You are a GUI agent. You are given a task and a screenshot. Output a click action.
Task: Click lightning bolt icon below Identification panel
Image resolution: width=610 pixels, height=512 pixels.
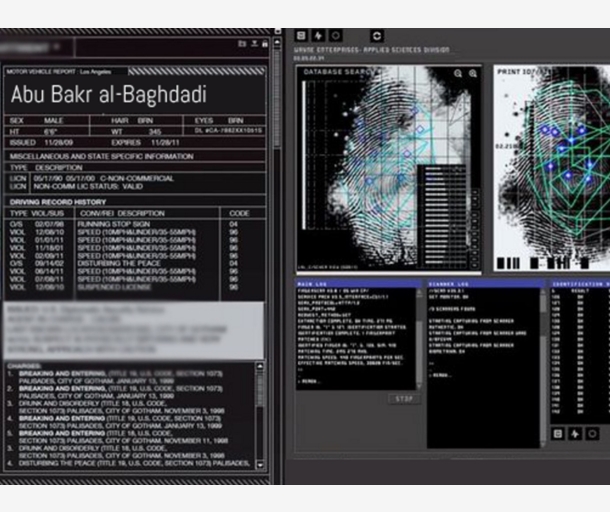[575, 433]
